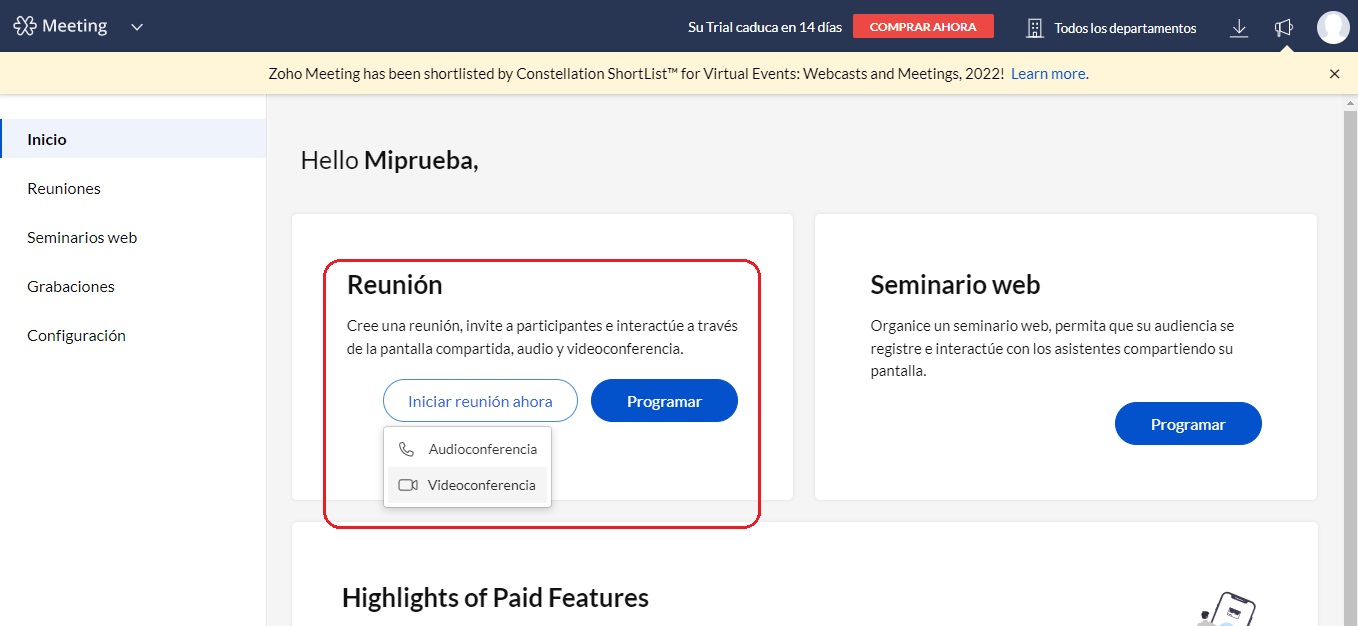Viewport: 1358px width, 626px height.
Task: Expand the Meeting app switcher chevron
Action: (137, 27)
